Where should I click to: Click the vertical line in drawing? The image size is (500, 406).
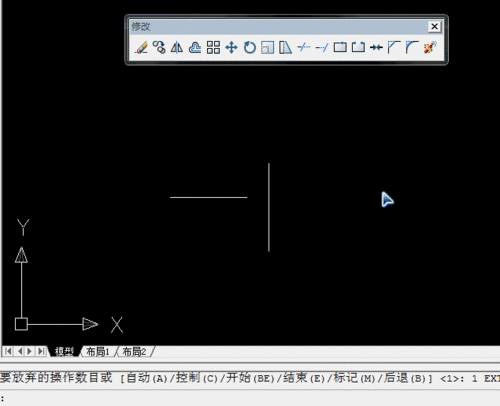(269, 207)
